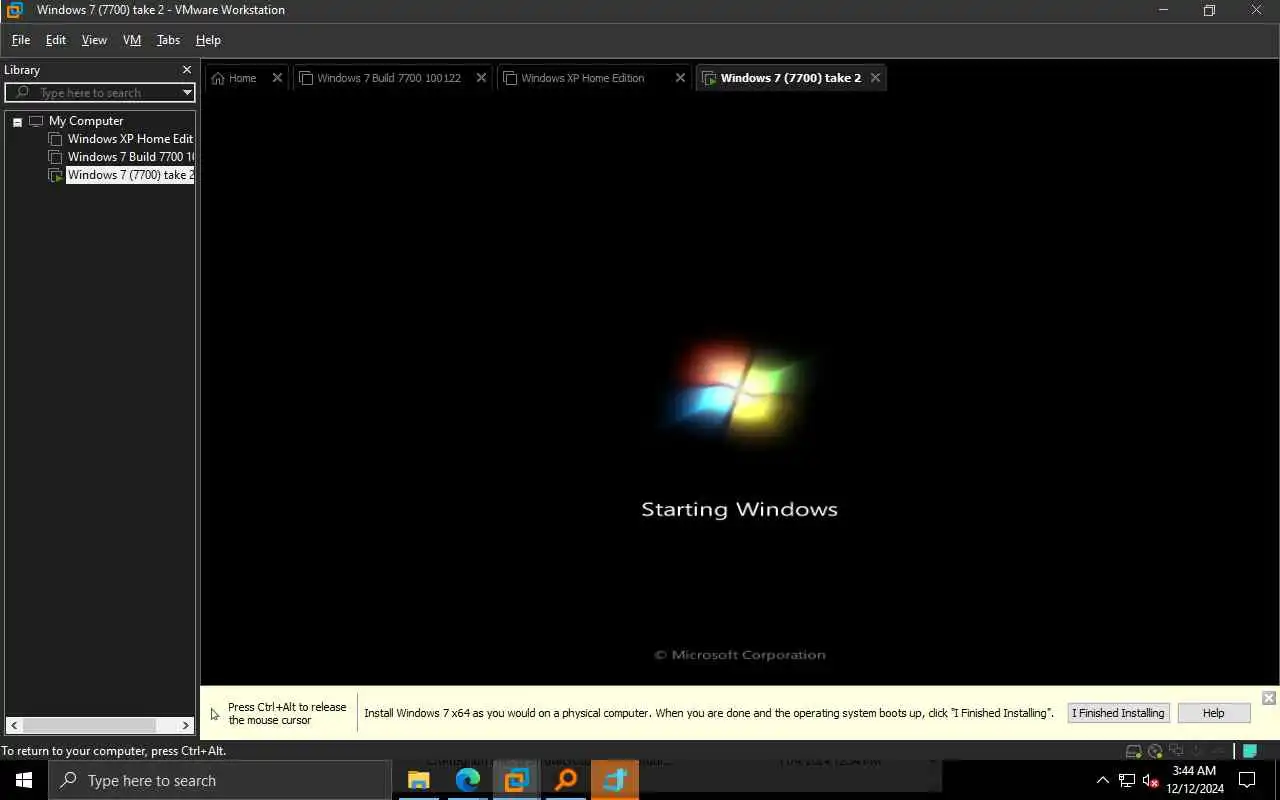Focus the Library search field
This screenshot has width=1280, height=800.
tap(100, 92)
